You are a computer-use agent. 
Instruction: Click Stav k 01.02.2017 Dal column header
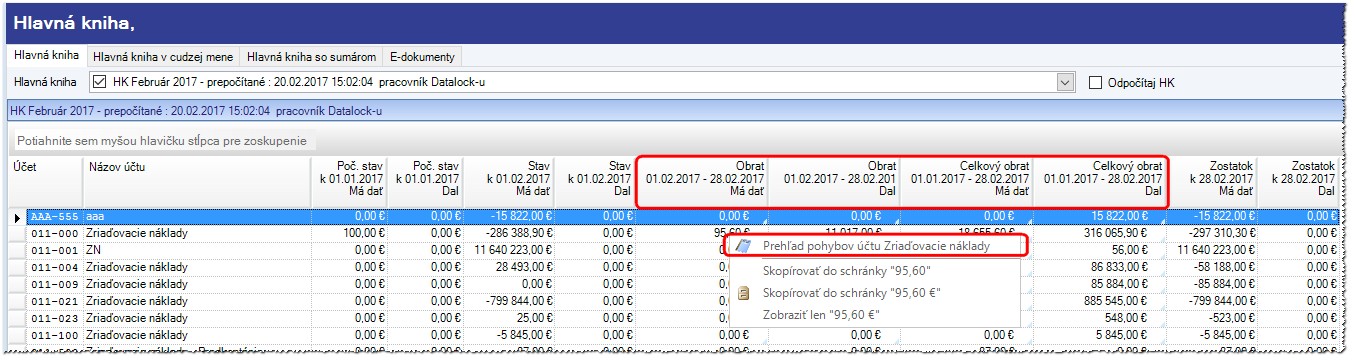click(595, 182)
